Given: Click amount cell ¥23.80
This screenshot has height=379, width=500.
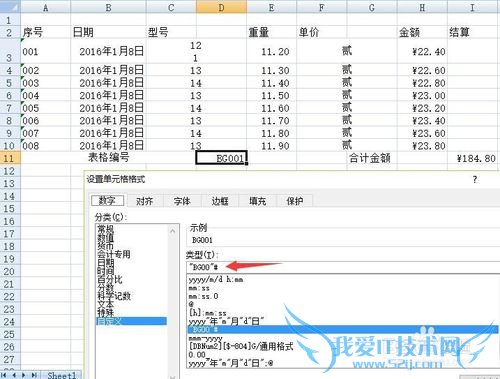Looking at the screenshot, I should coord(422,146).
